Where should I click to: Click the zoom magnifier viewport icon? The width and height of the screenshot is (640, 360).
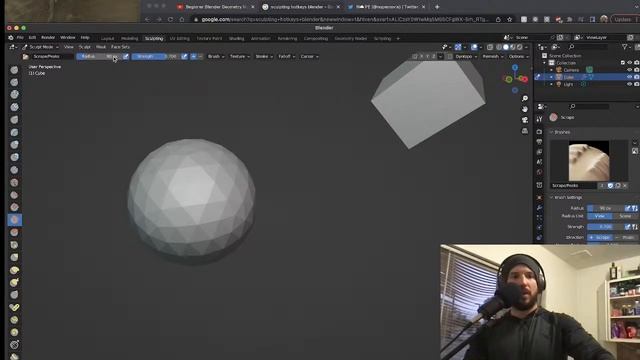pyautogui.click(x=525, y=98)
